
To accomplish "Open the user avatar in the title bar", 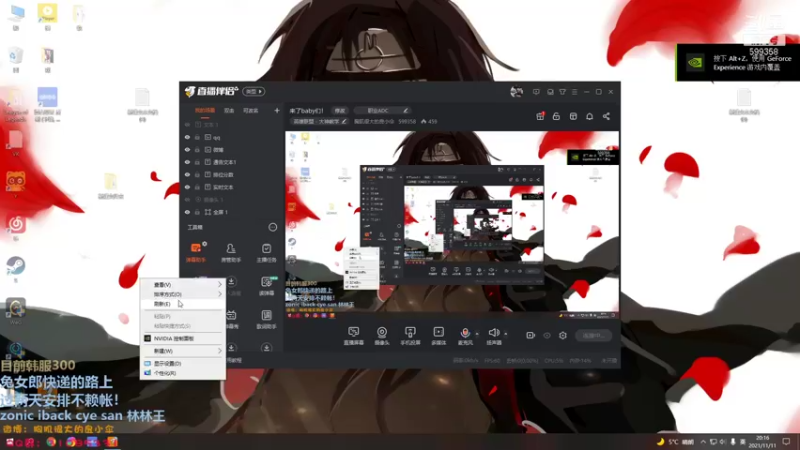I will pyautogui.click(x=516, y=92).
